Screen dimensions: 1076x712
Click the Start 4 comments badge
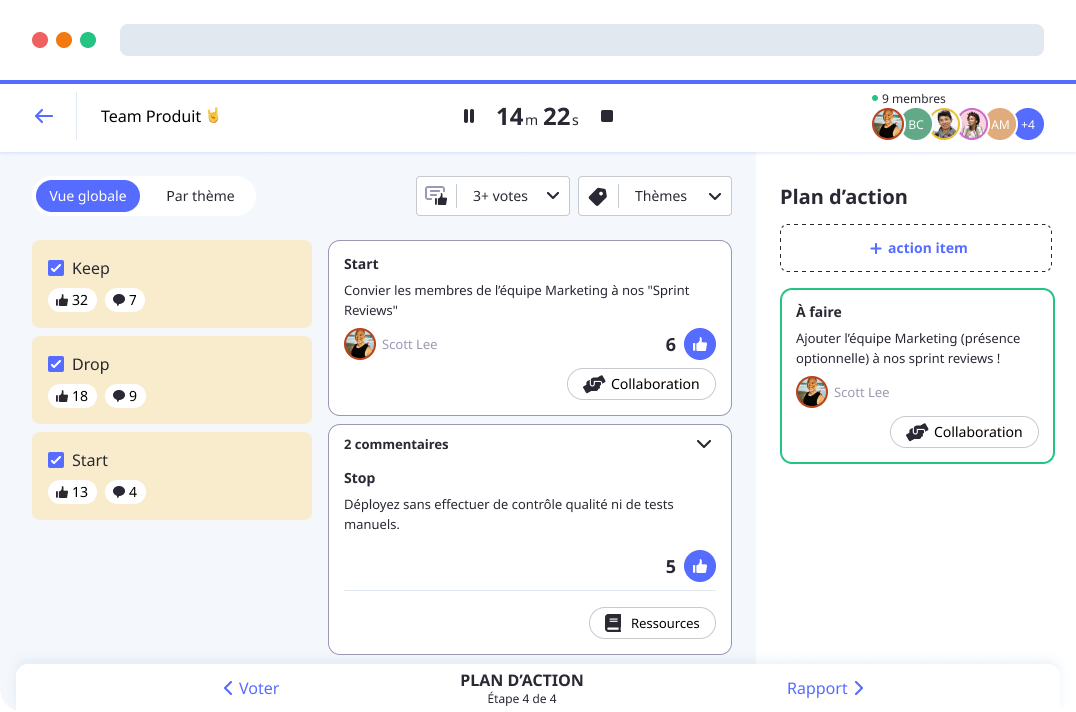click(125, 493)
